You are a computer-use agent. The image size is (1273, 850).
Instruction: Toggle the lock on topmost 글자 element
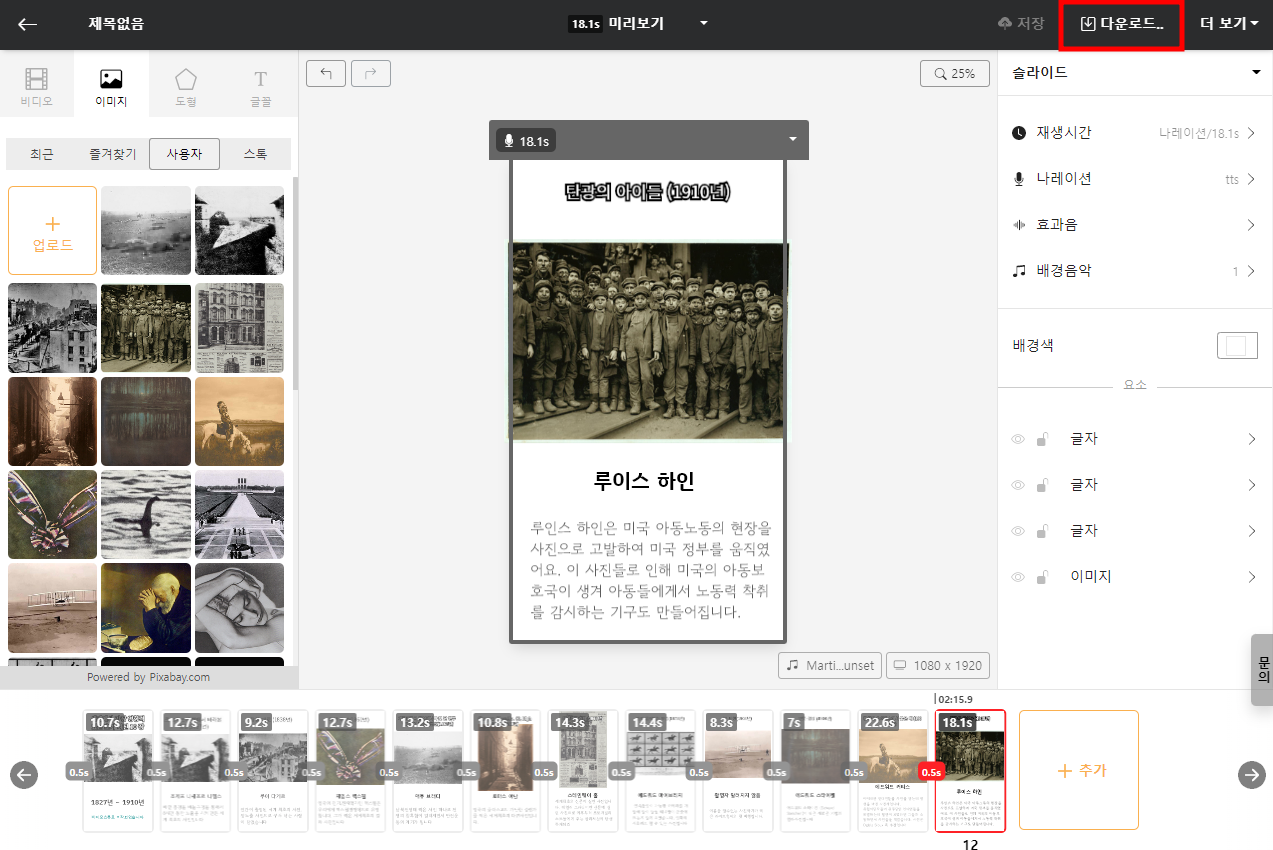(x=1043, y=439)
